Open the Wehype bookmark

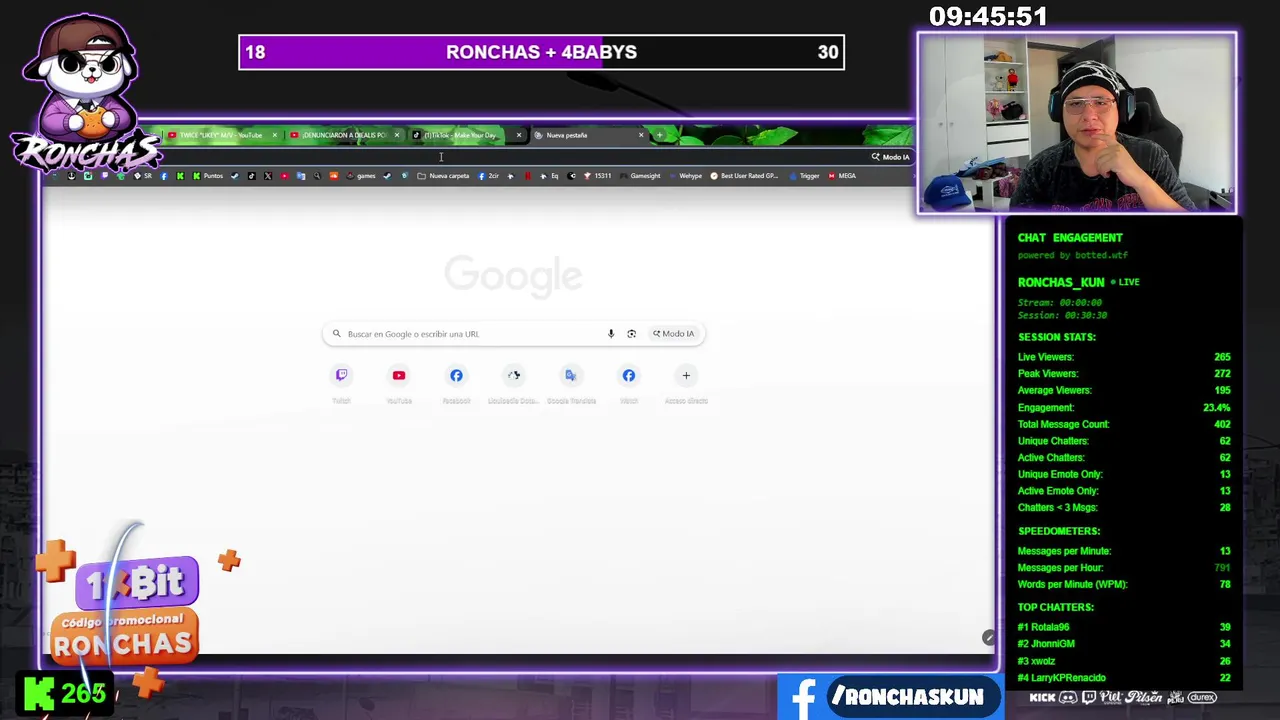click(685, 176)
